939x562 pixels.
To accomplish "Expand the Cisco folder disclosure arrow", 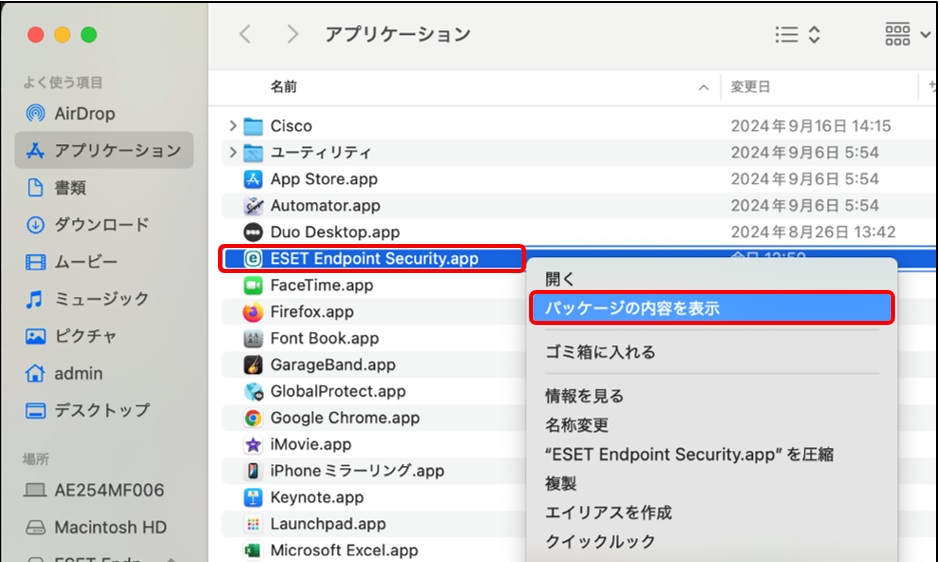I will (232, 126).
